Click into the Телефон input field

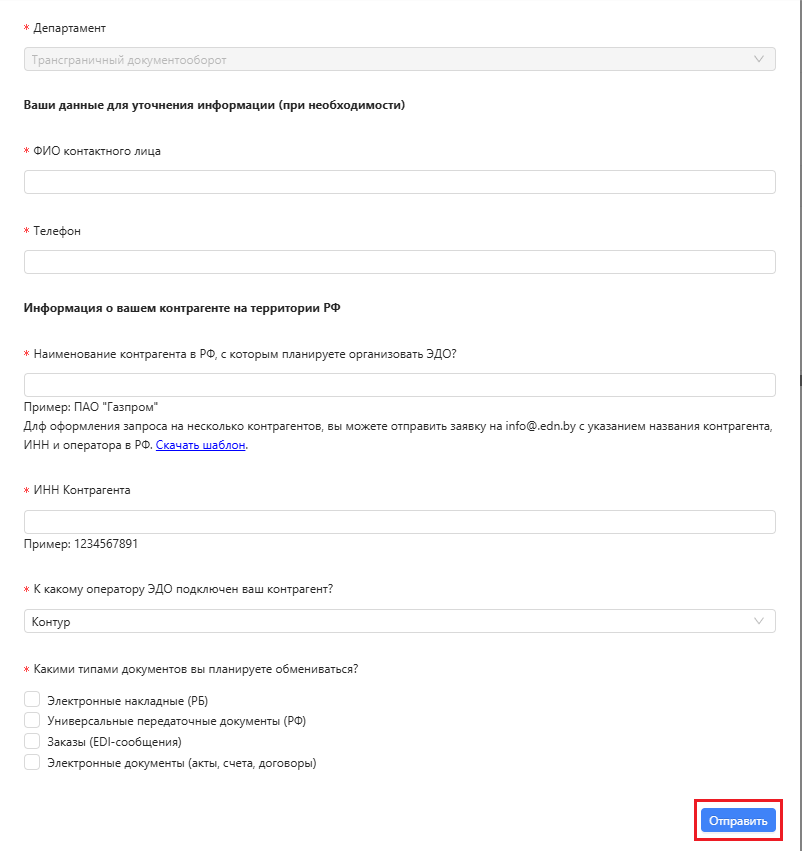tap(399, 262)
